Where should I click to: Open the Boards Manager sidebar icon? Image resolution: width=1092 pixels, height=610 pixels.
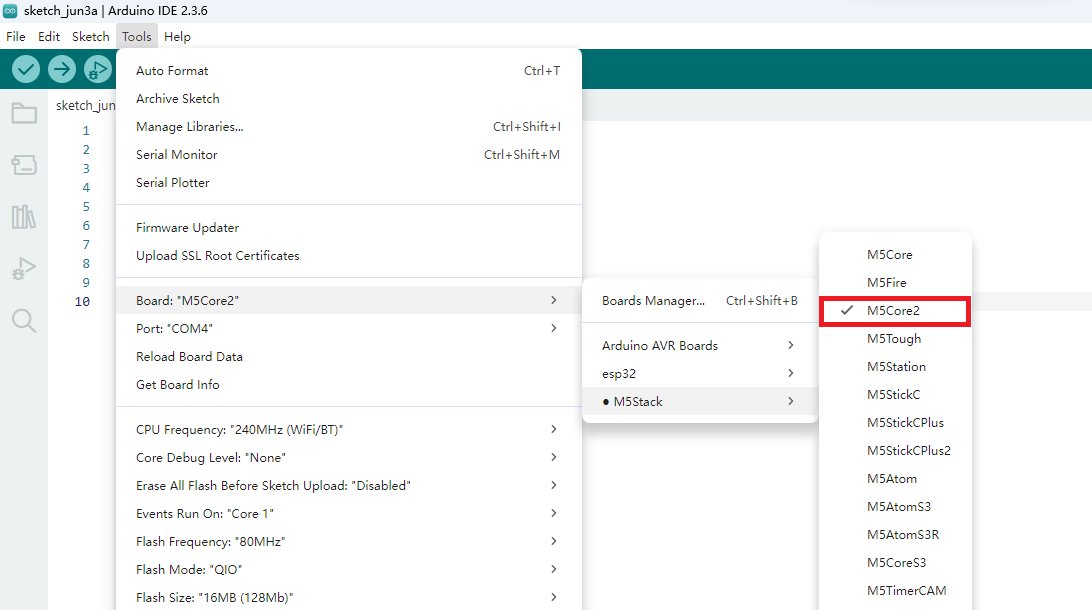[x=24, y=165]
